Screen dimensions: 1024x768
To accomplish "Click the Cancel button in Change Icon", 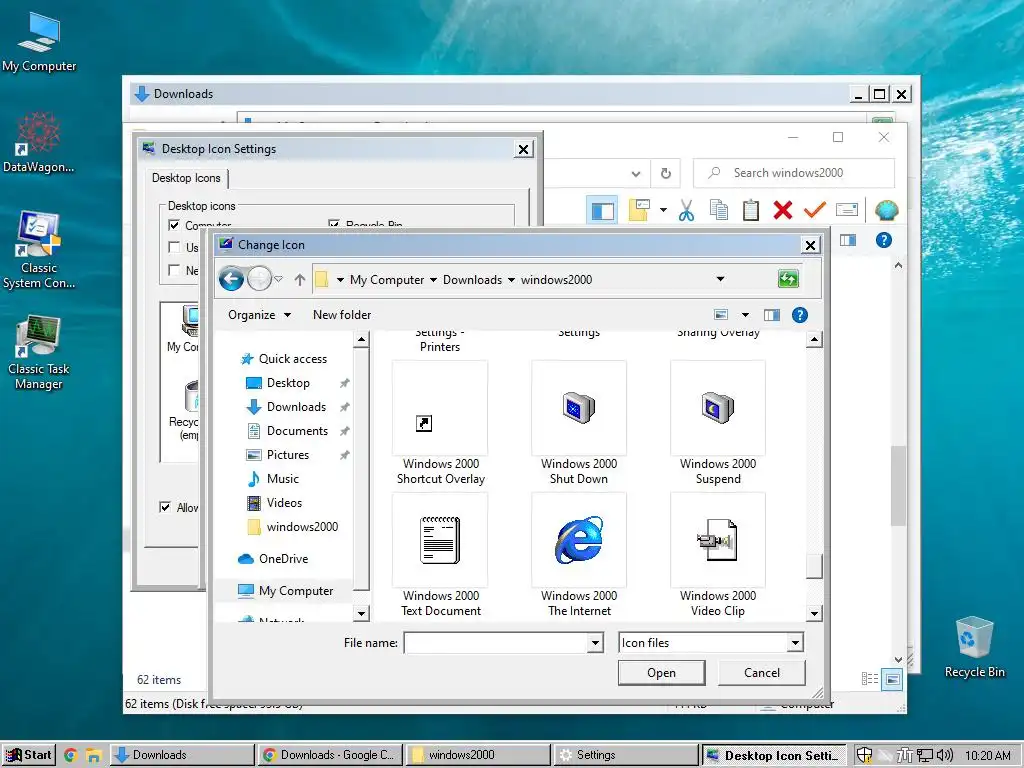I will tap(761, 673).
